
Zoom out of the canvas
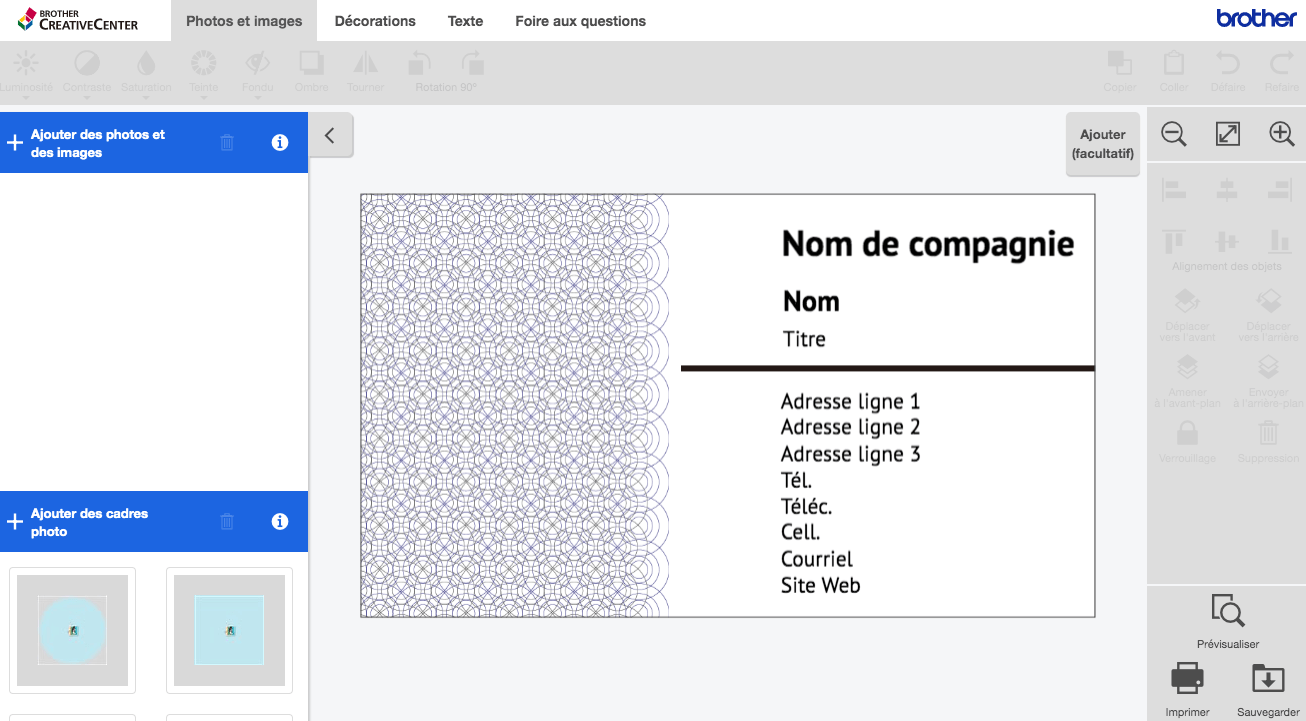click(1174, 134)
